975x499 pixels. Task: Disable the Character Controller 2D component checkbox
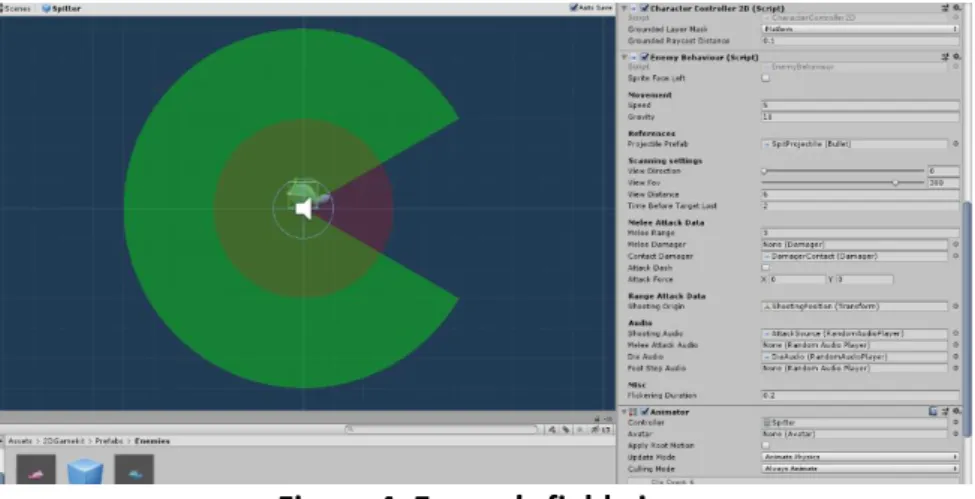coord(645,8)
